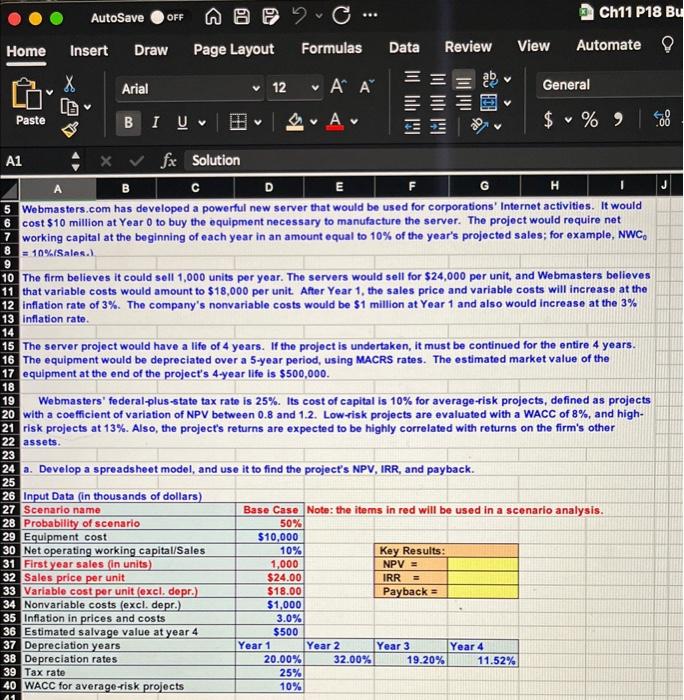Click the fx Insert Function icon

point(168,160)
